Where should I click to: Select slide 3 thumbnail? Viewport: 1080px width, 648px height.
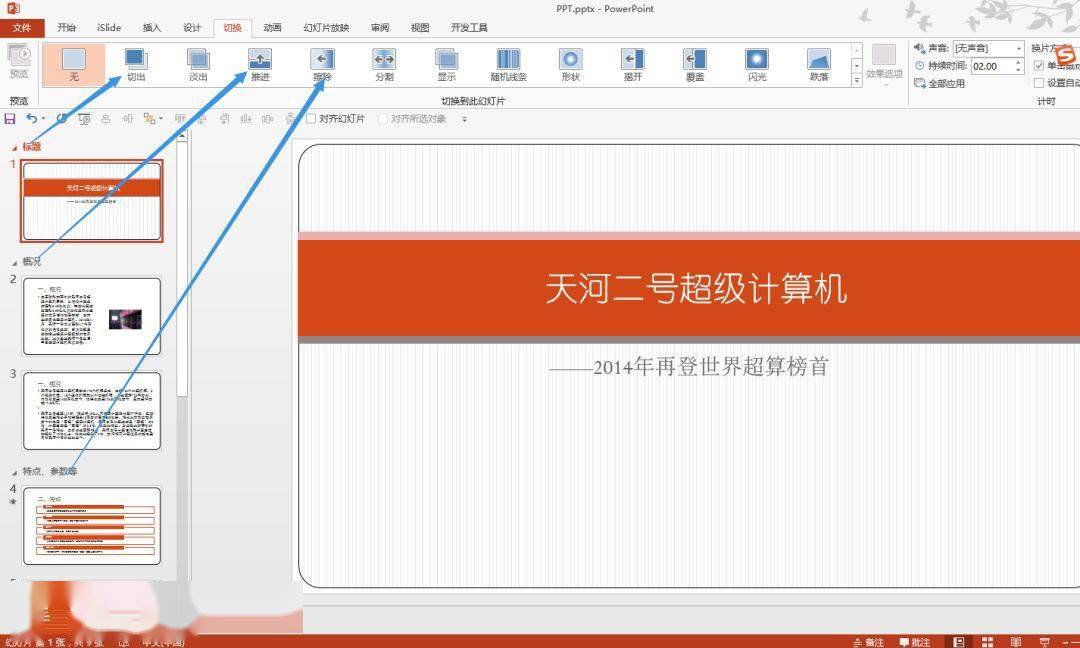point(92,410)
